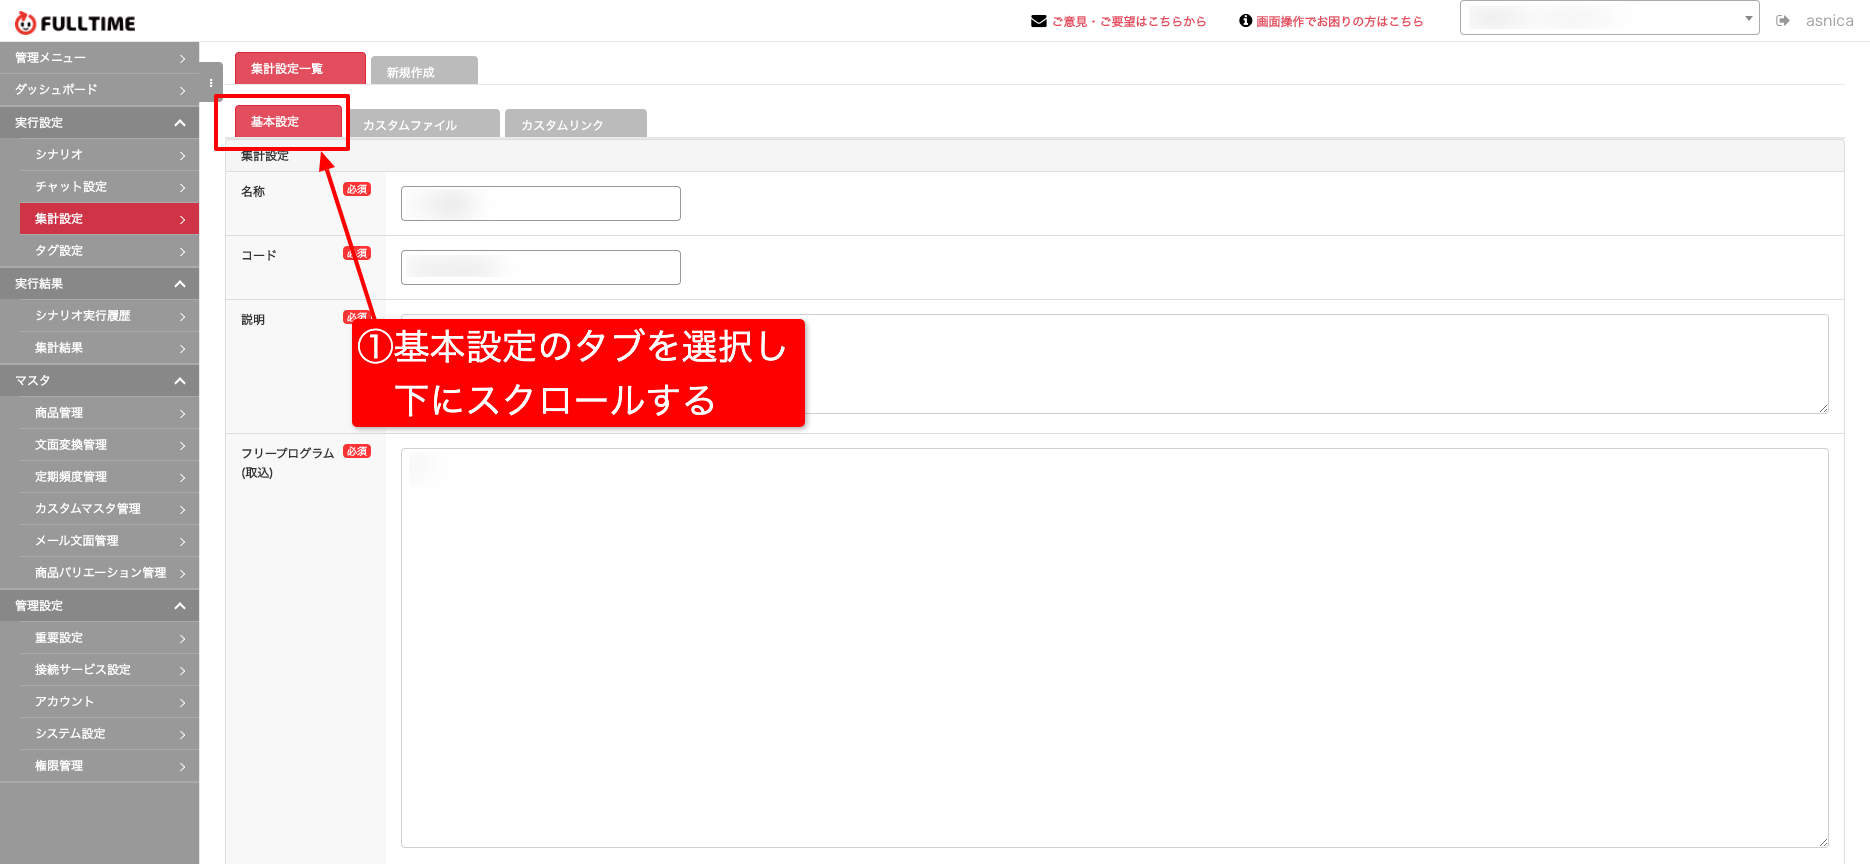Click the フリープログラム text area resize grip
The width and height of the screenshot is (1870, 864).
1823,842
